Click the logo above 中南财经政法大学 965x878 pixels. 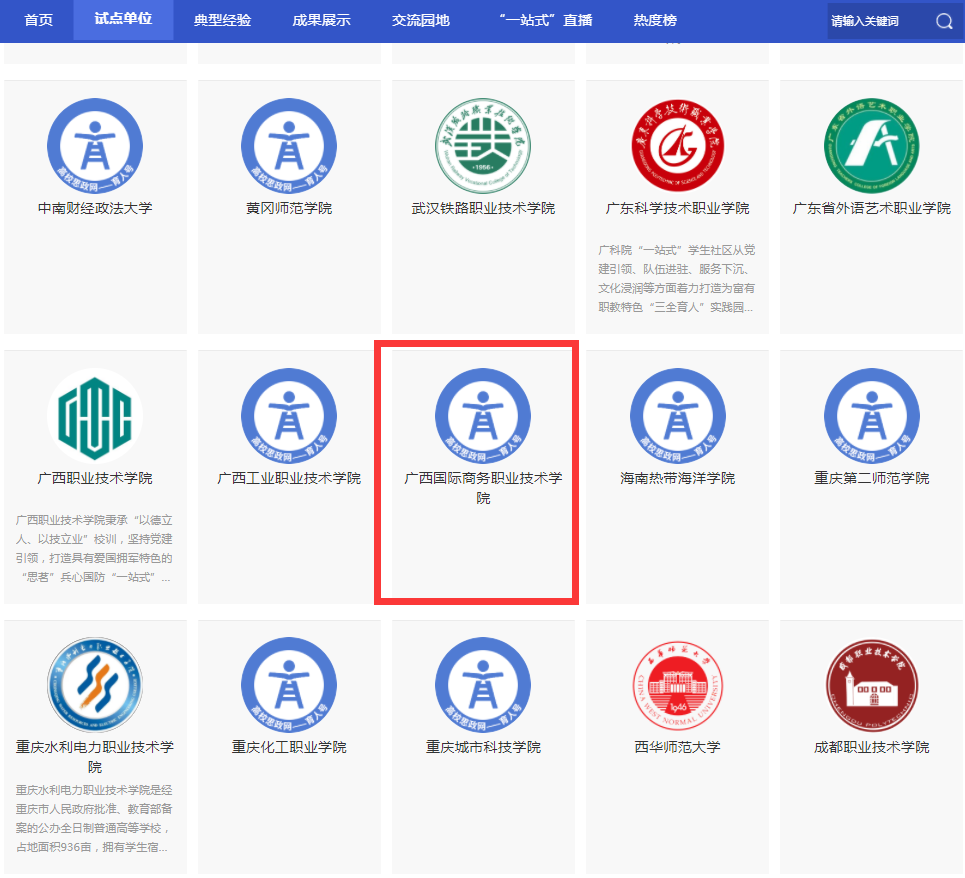click(x=95, y=147)
